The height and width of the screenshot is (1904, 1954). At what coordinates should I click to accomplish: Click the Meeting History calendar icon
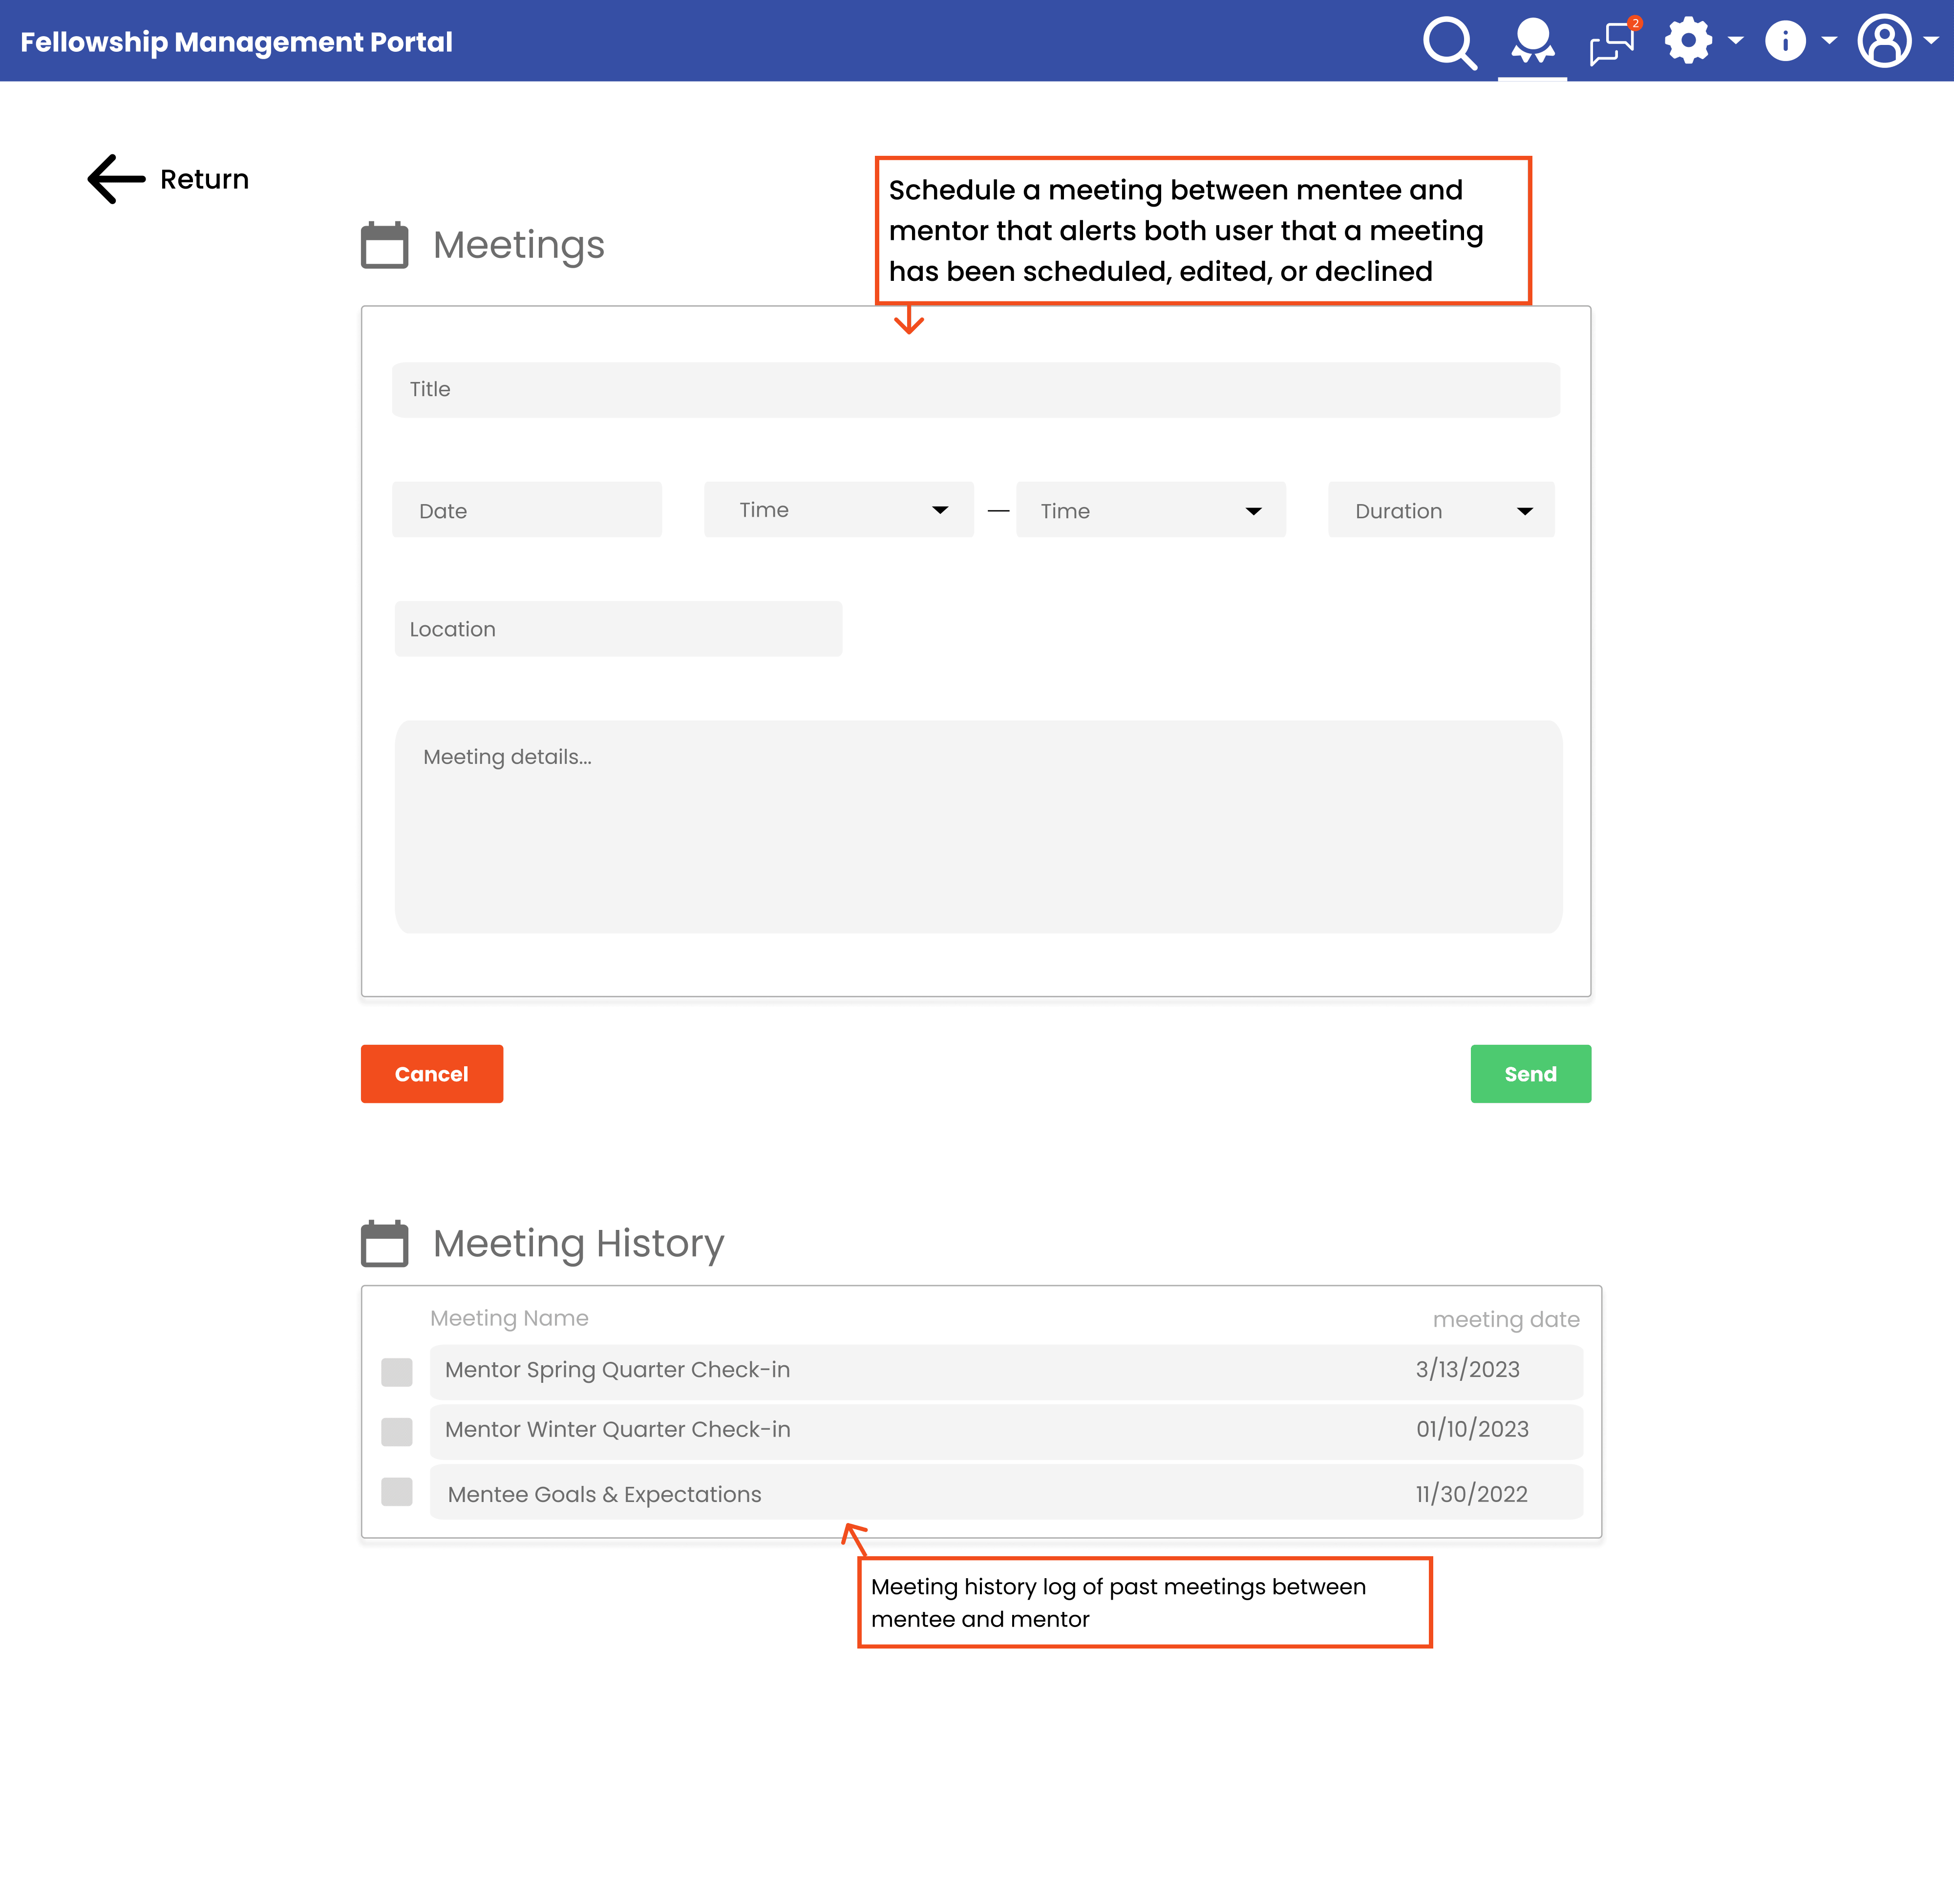384,1243
